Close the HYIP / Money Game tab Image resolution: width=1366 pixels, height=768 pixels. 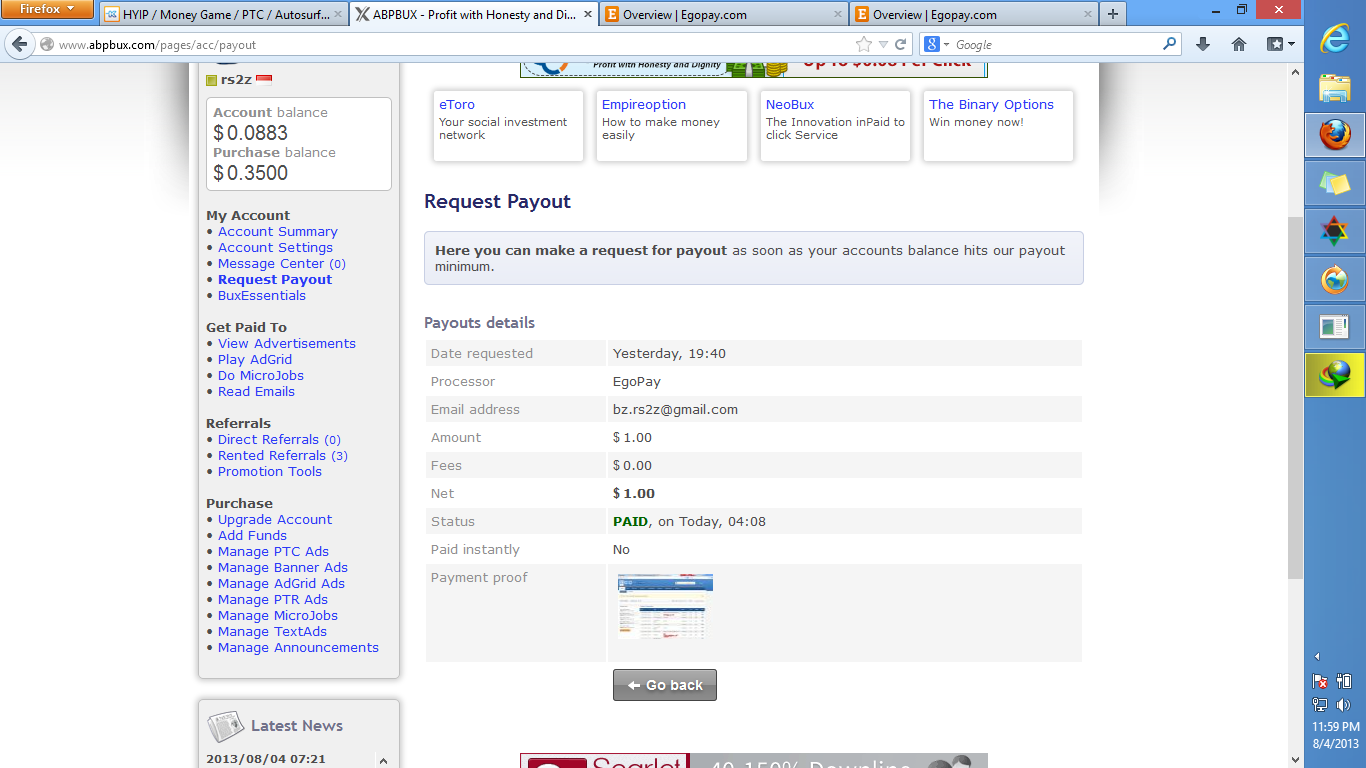pyautogui.click(x=338, y=15)
